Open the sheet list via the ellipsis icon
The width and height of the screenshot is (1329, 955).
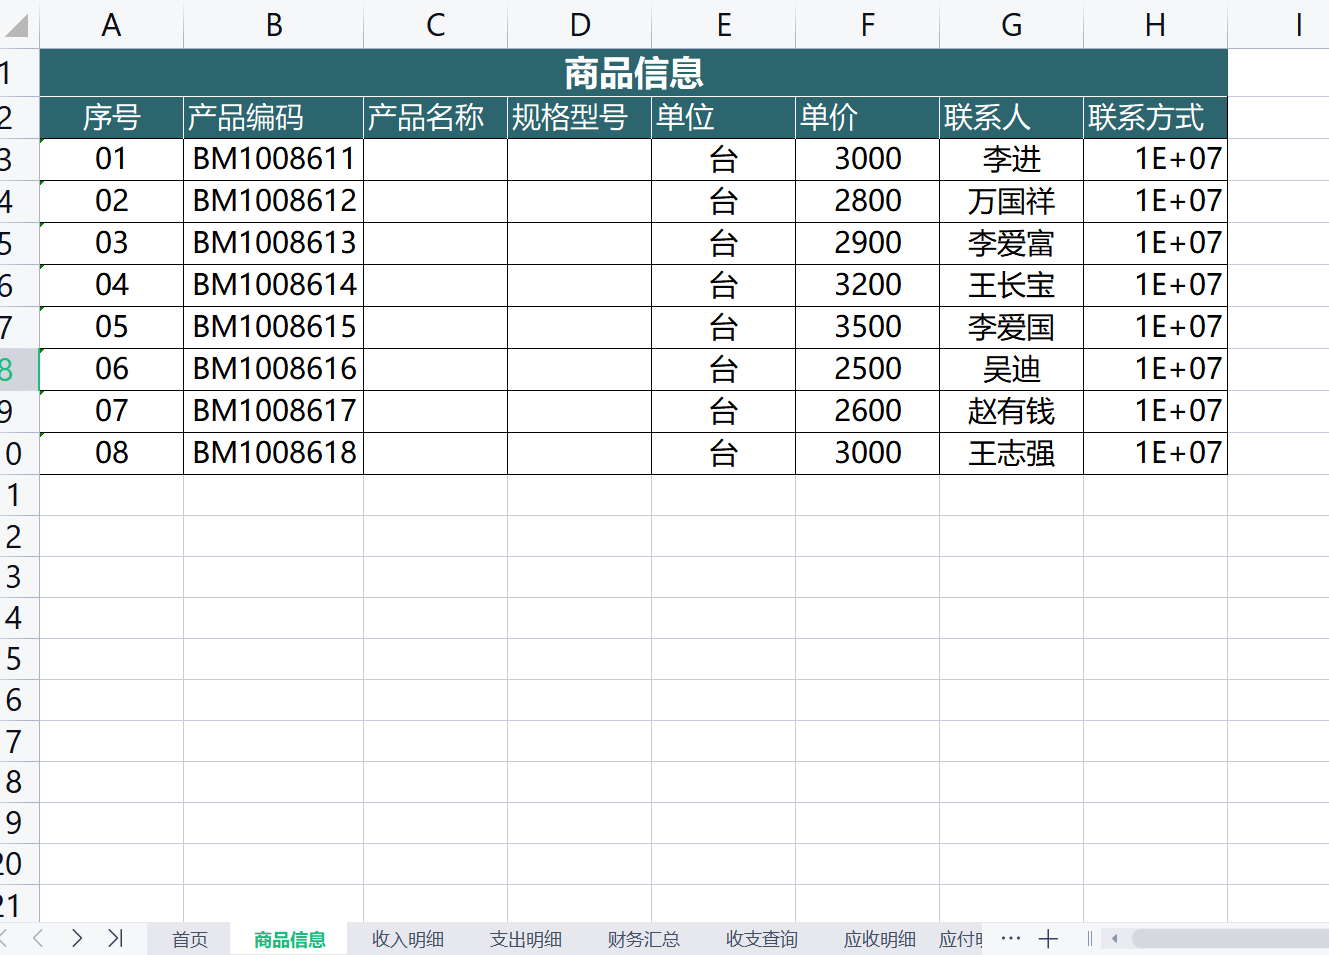click(1010, 939)
